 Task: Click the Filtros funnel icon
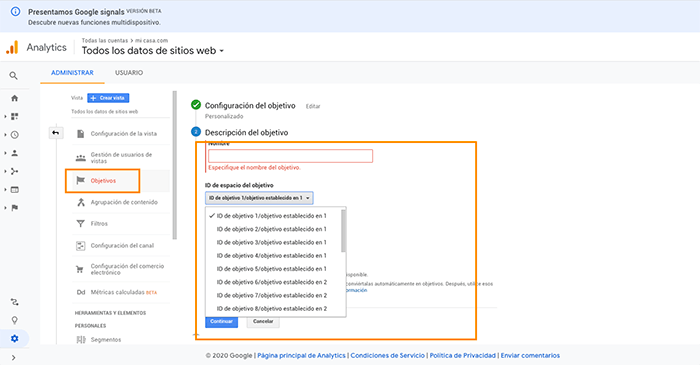[x=80, y=224]
